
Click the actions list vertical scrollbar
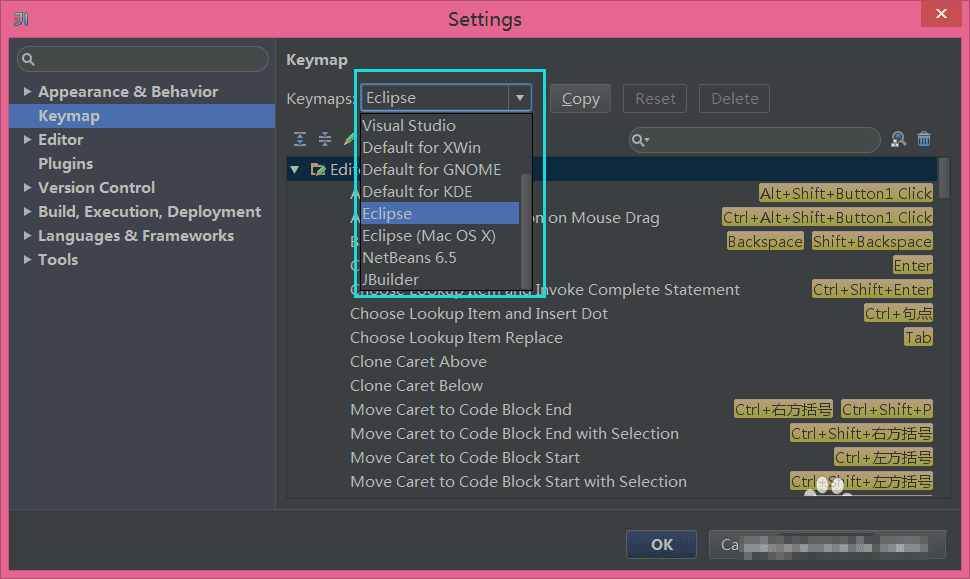(943, 178)
